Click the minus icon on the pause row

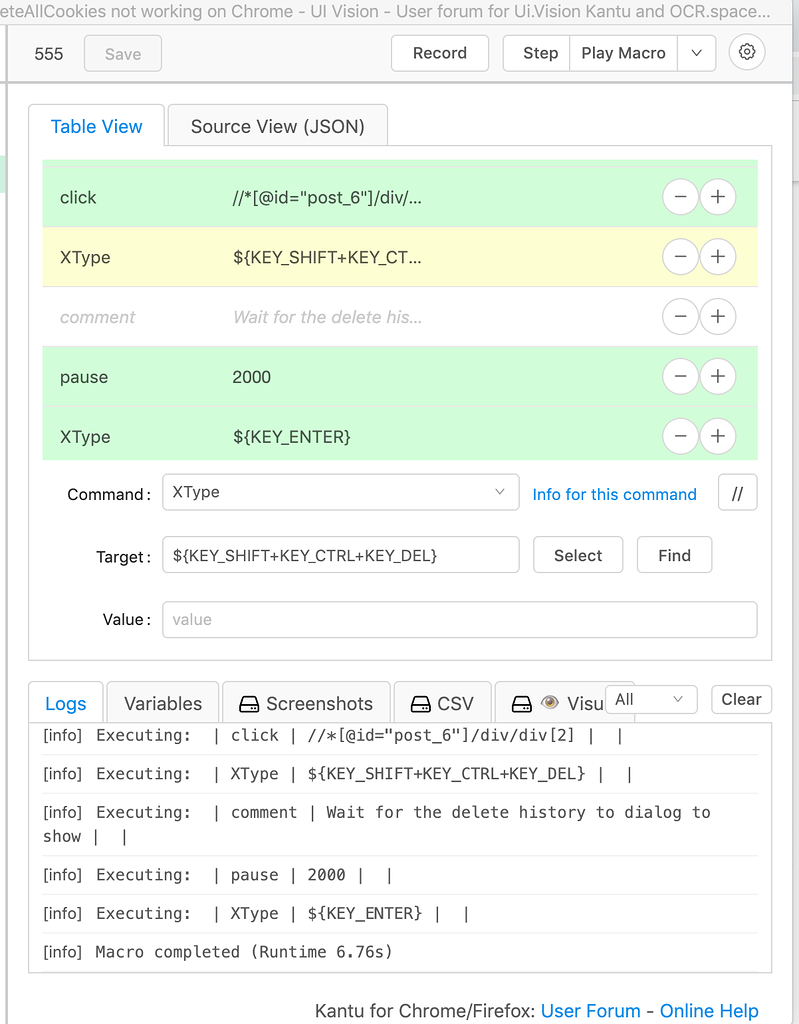680,376
